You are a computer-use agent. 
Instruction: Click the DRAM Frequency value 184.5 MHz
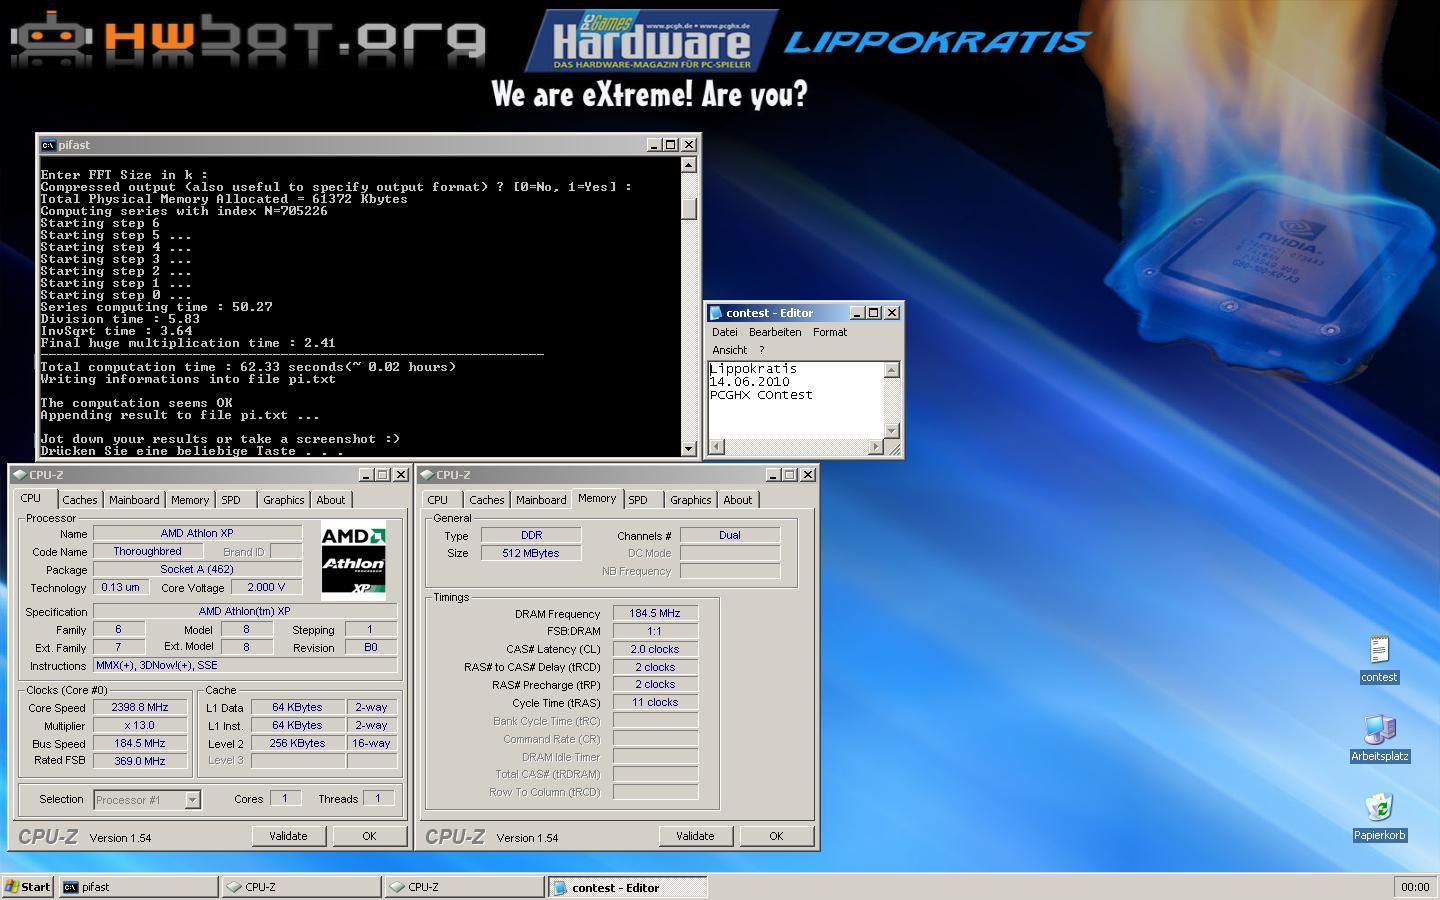[x=655, y=613]
